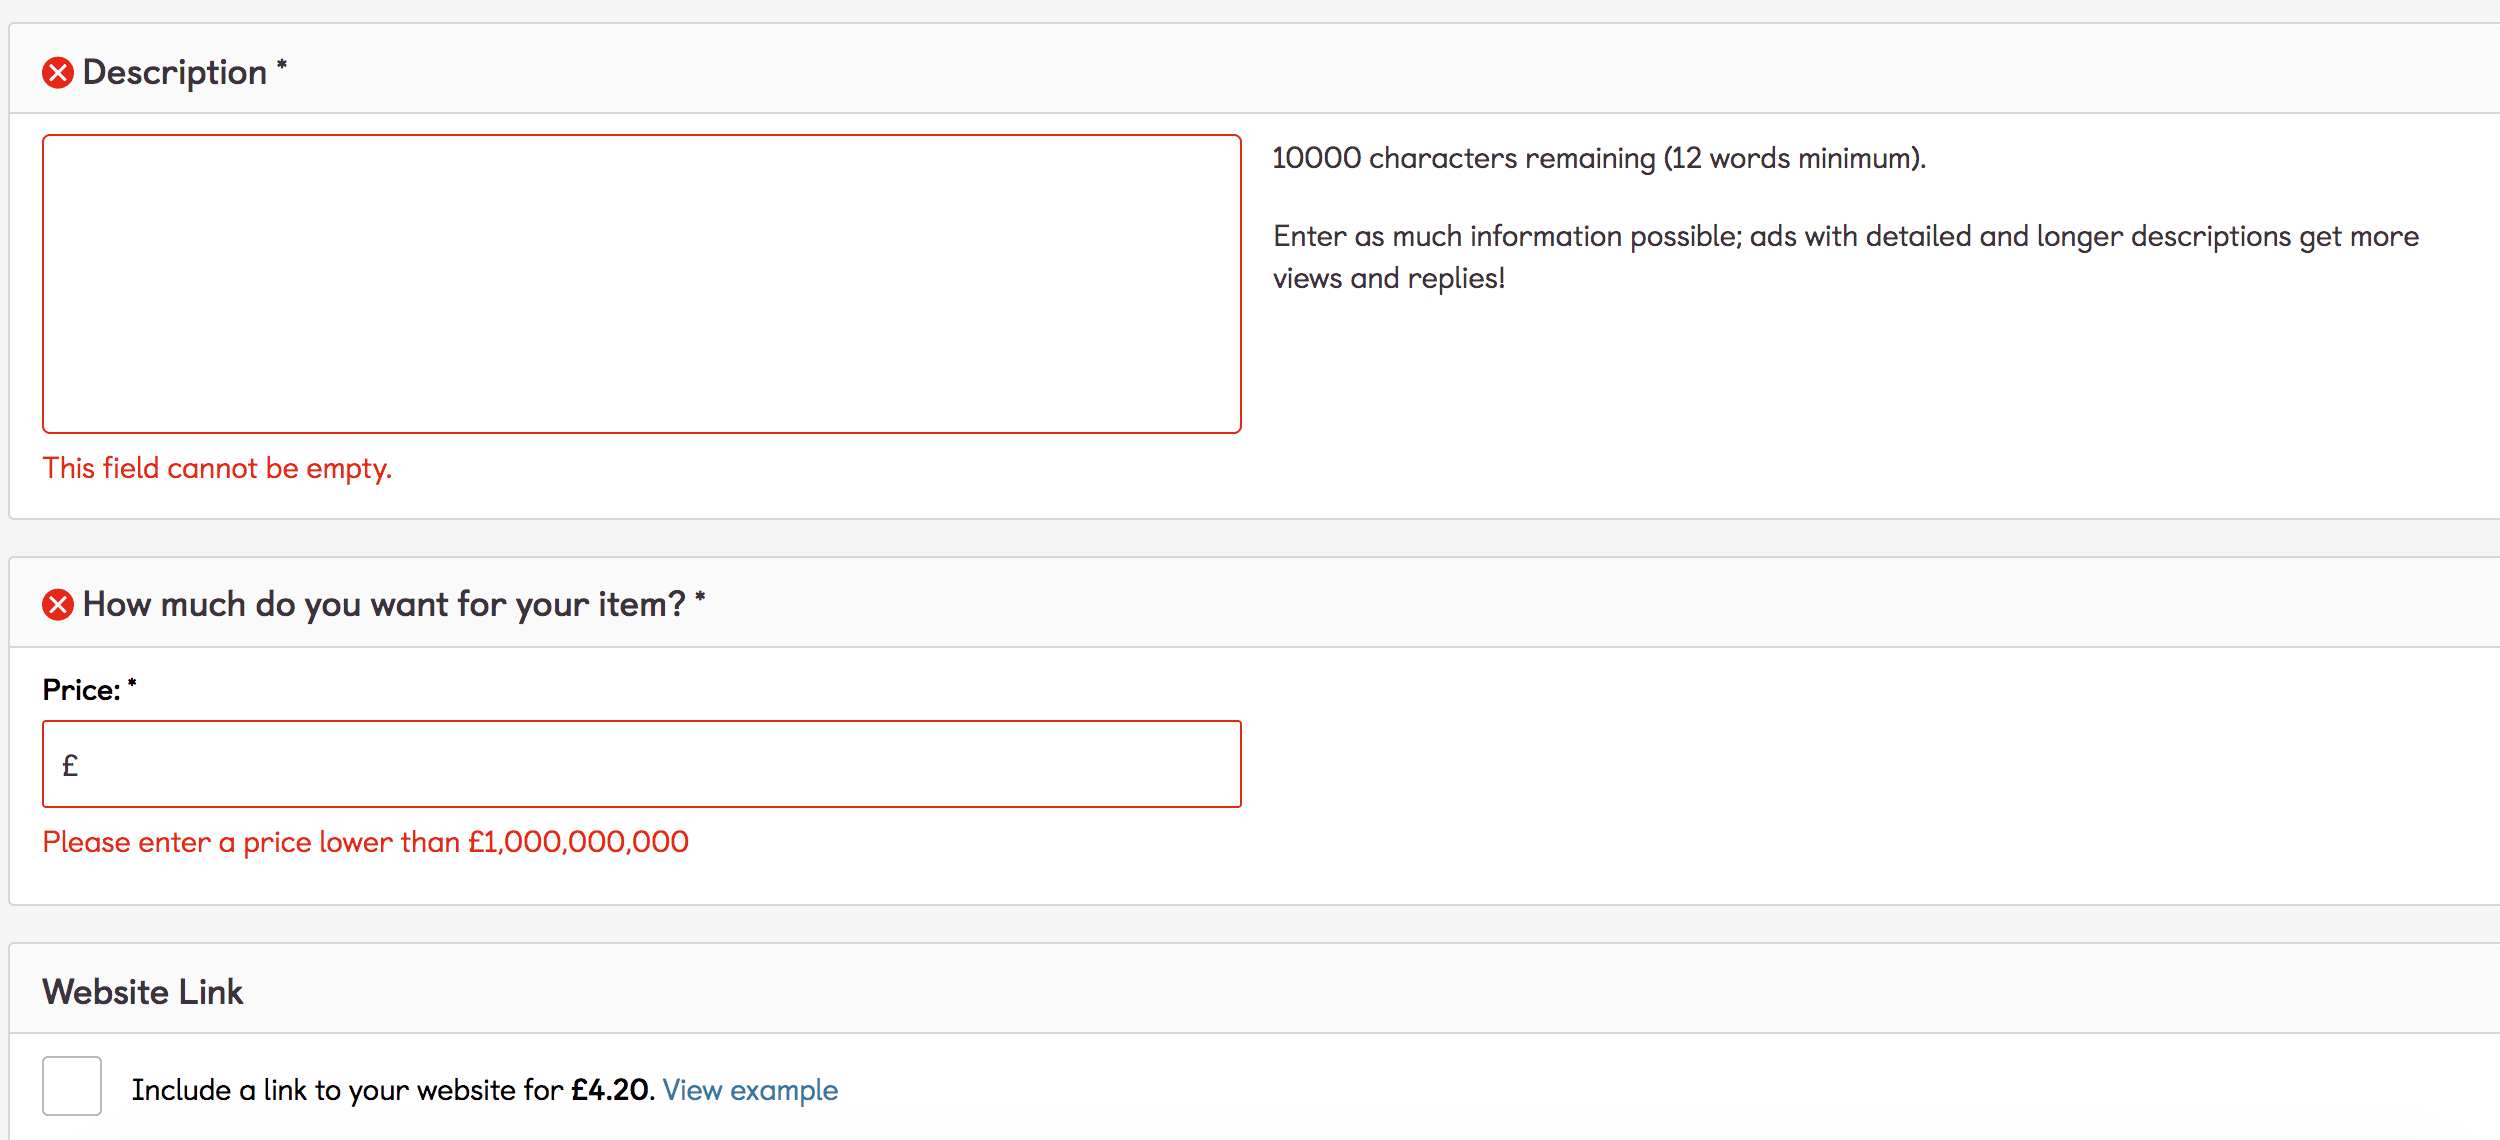Image resolution: width=2500 pixels, height=1140 pixels.
Task: Click the 'Include a link to your website' label
Action: 347,1090
